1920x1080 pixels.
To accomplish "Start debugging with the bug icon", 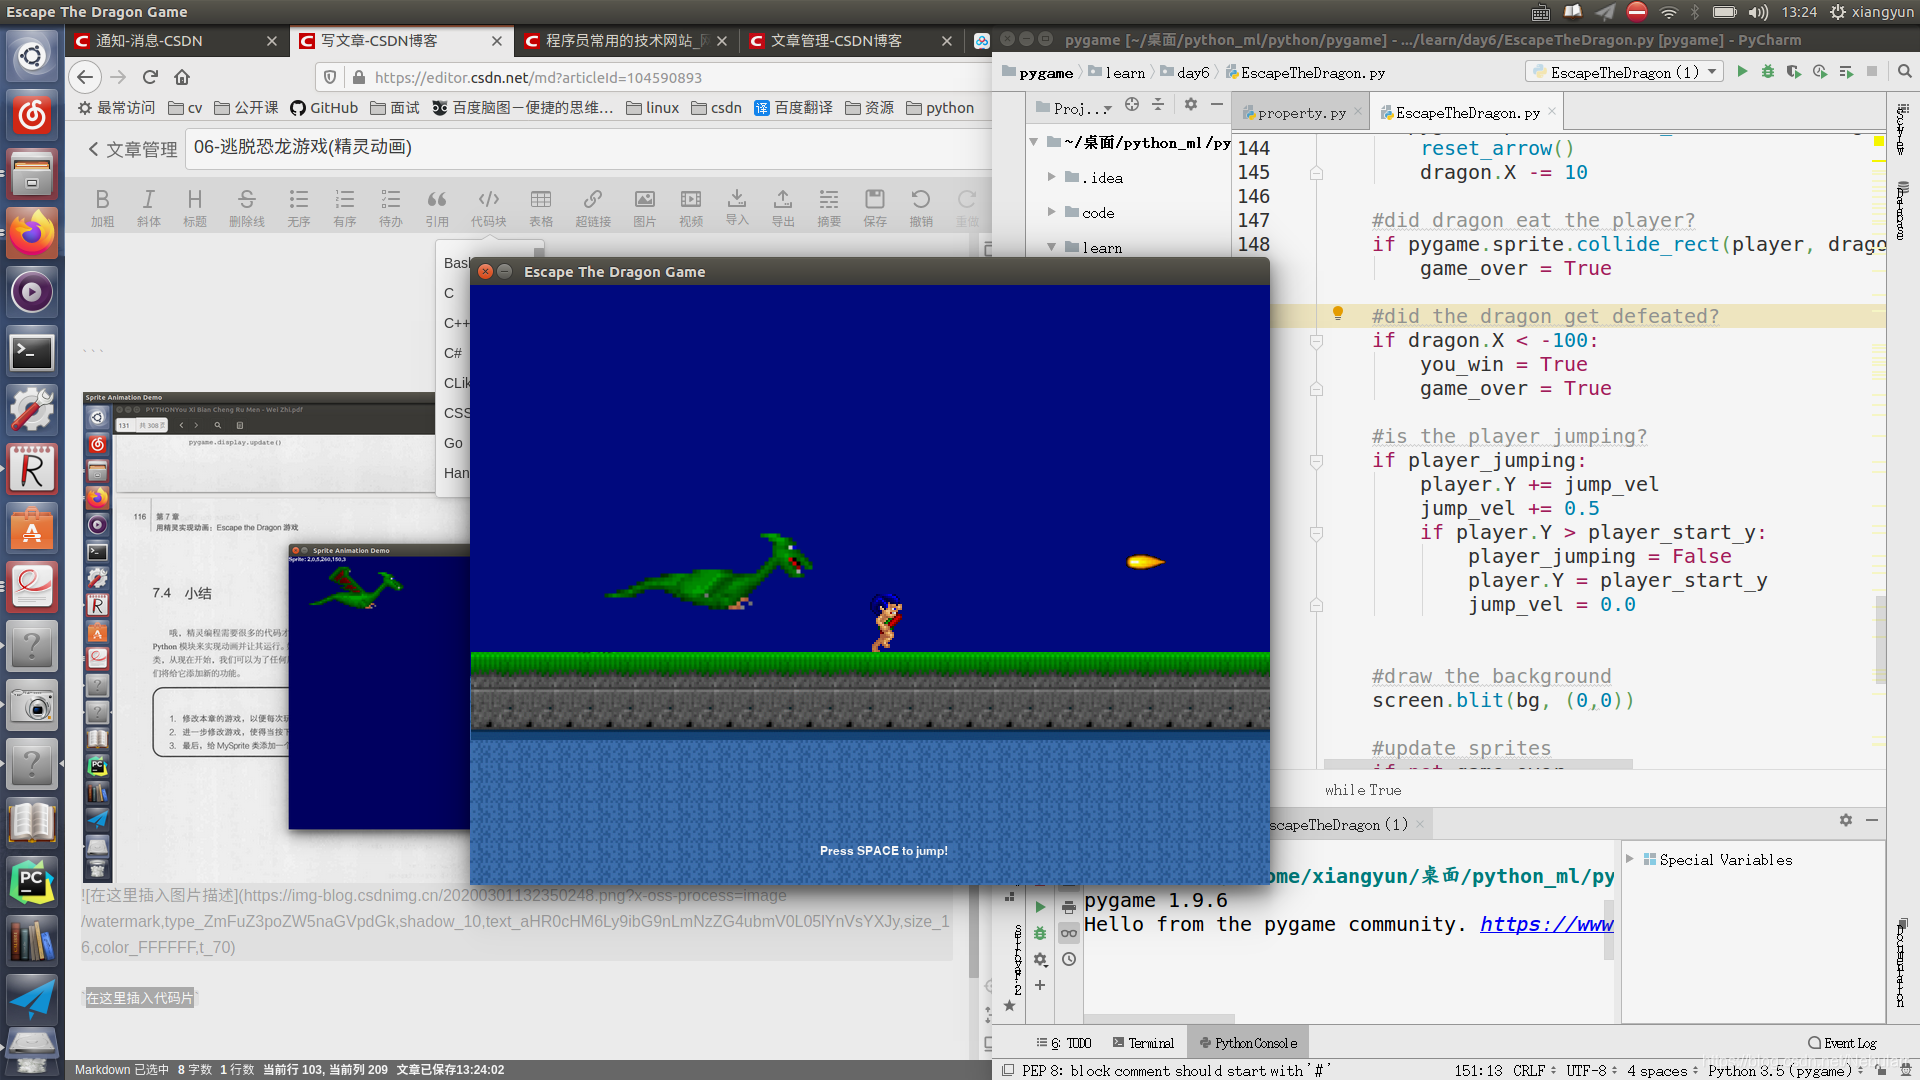I will click(1768, 72).
